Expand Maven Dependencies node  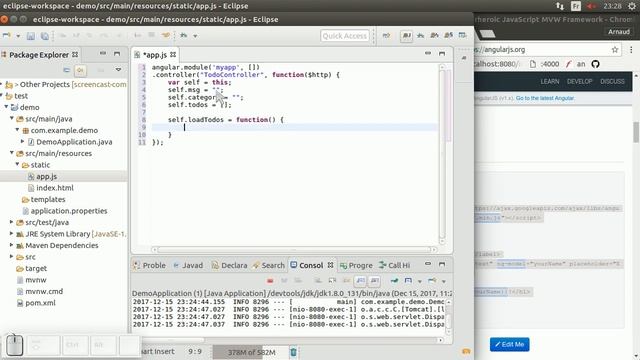[12, 245]
